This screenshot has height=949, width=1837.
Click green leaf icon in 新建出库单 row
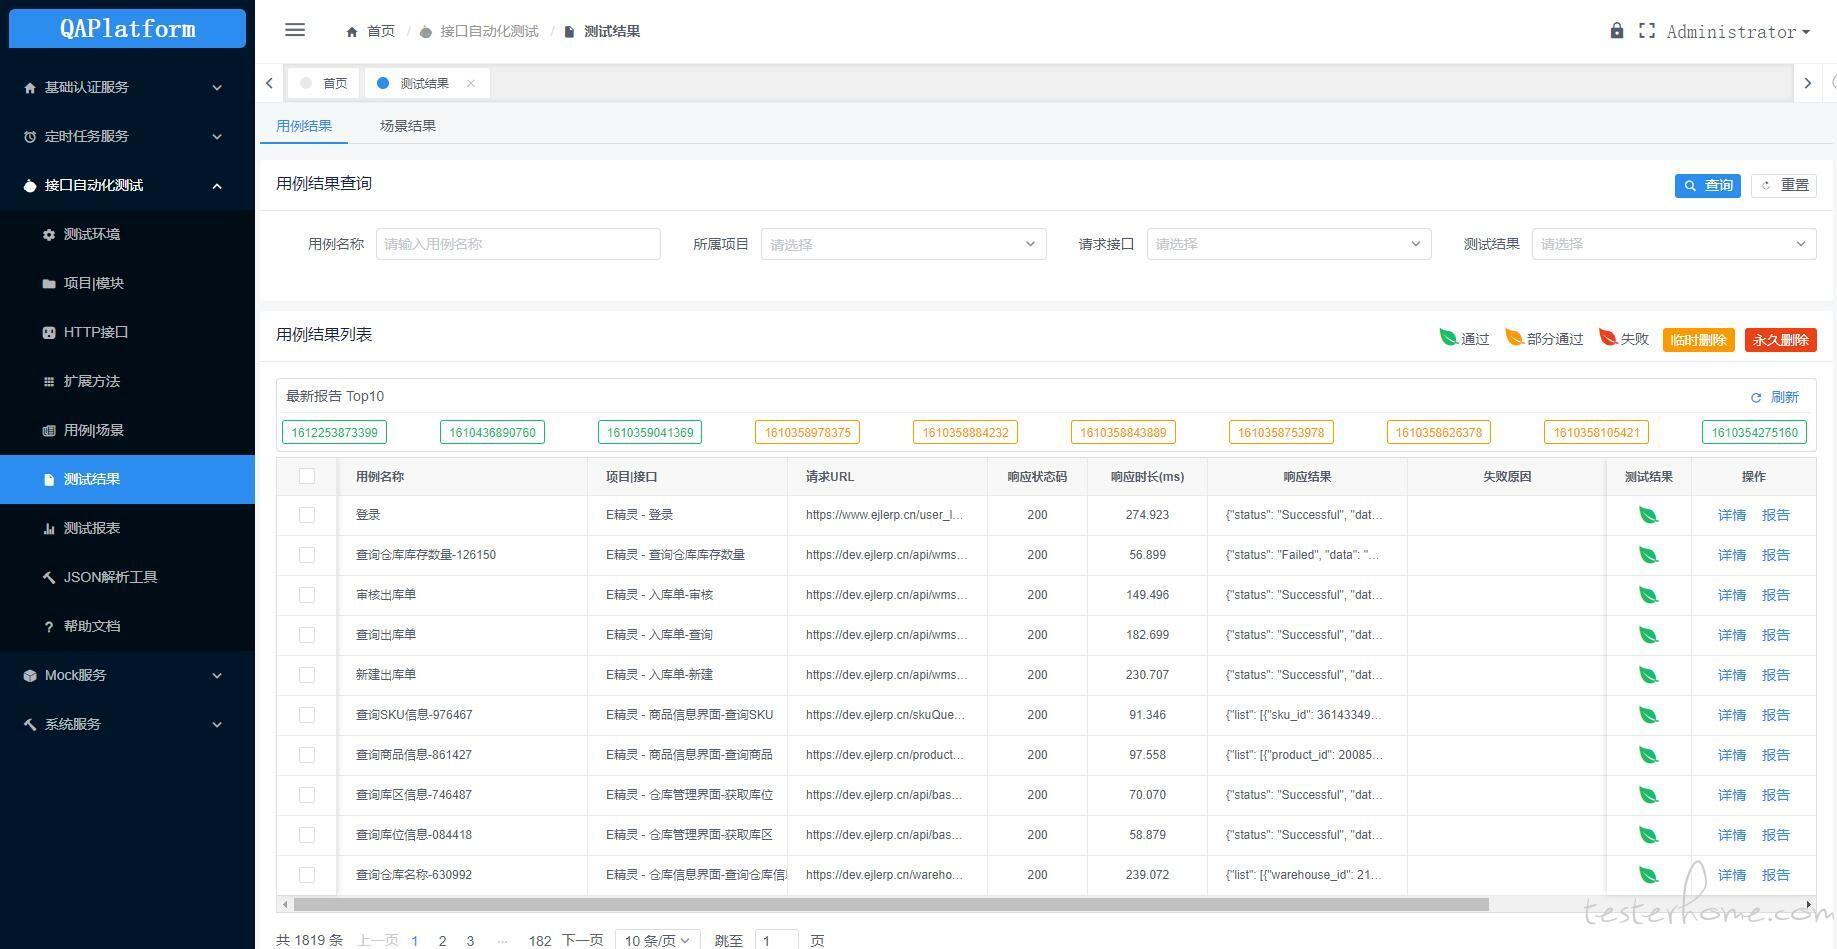(x=1648, y=675)
